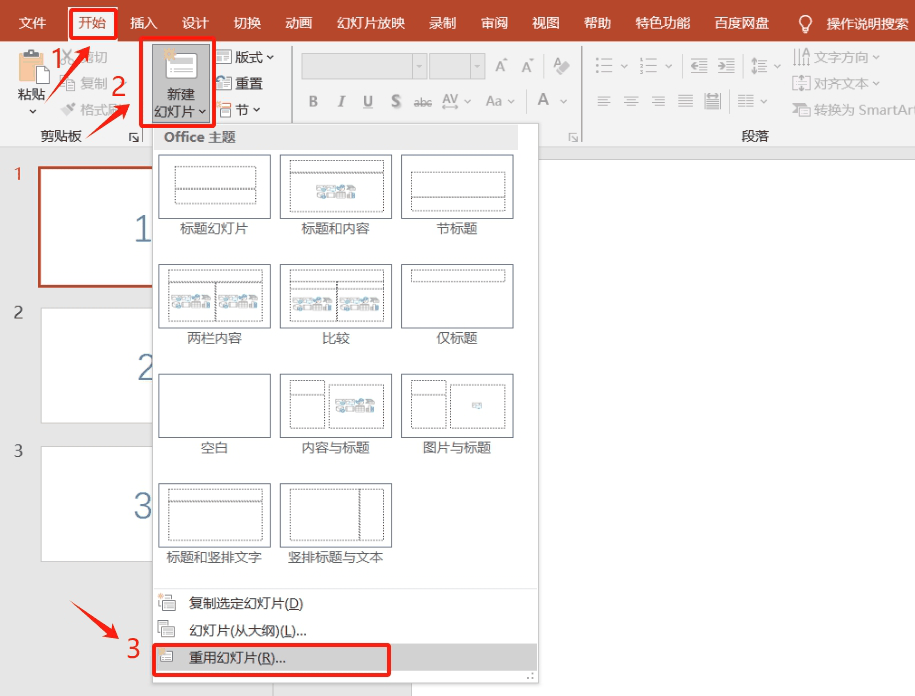Apply italic formatting
915x696 pixels.
[x=339, y=101]
